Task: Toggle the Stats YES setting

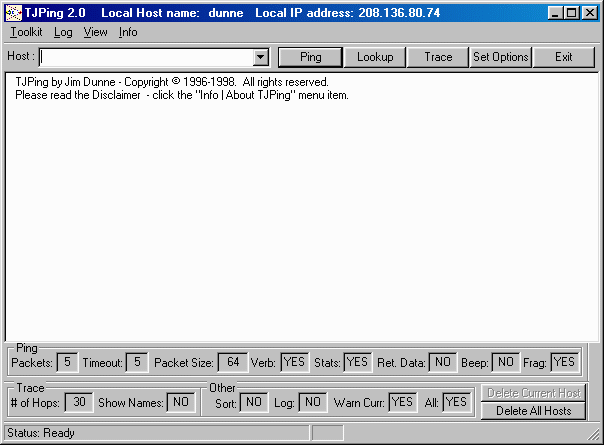Action: [x=357, y=362]
